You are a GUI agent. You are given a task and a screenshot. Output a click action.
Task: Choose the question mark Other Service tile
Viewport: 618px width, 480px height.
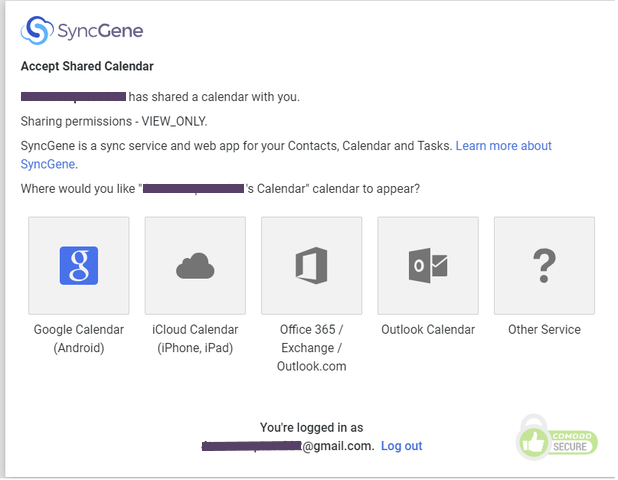pos(544,266)
